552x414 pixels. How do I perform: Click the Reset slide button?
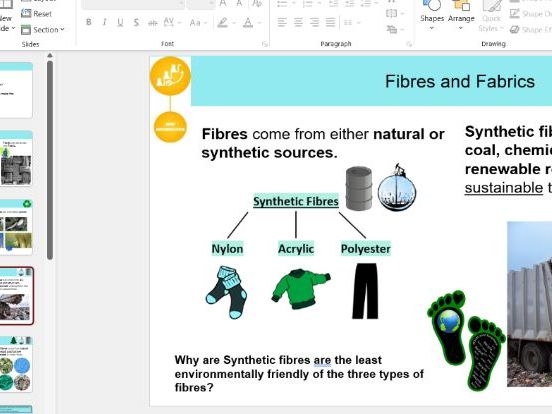(x=37, y=14)
